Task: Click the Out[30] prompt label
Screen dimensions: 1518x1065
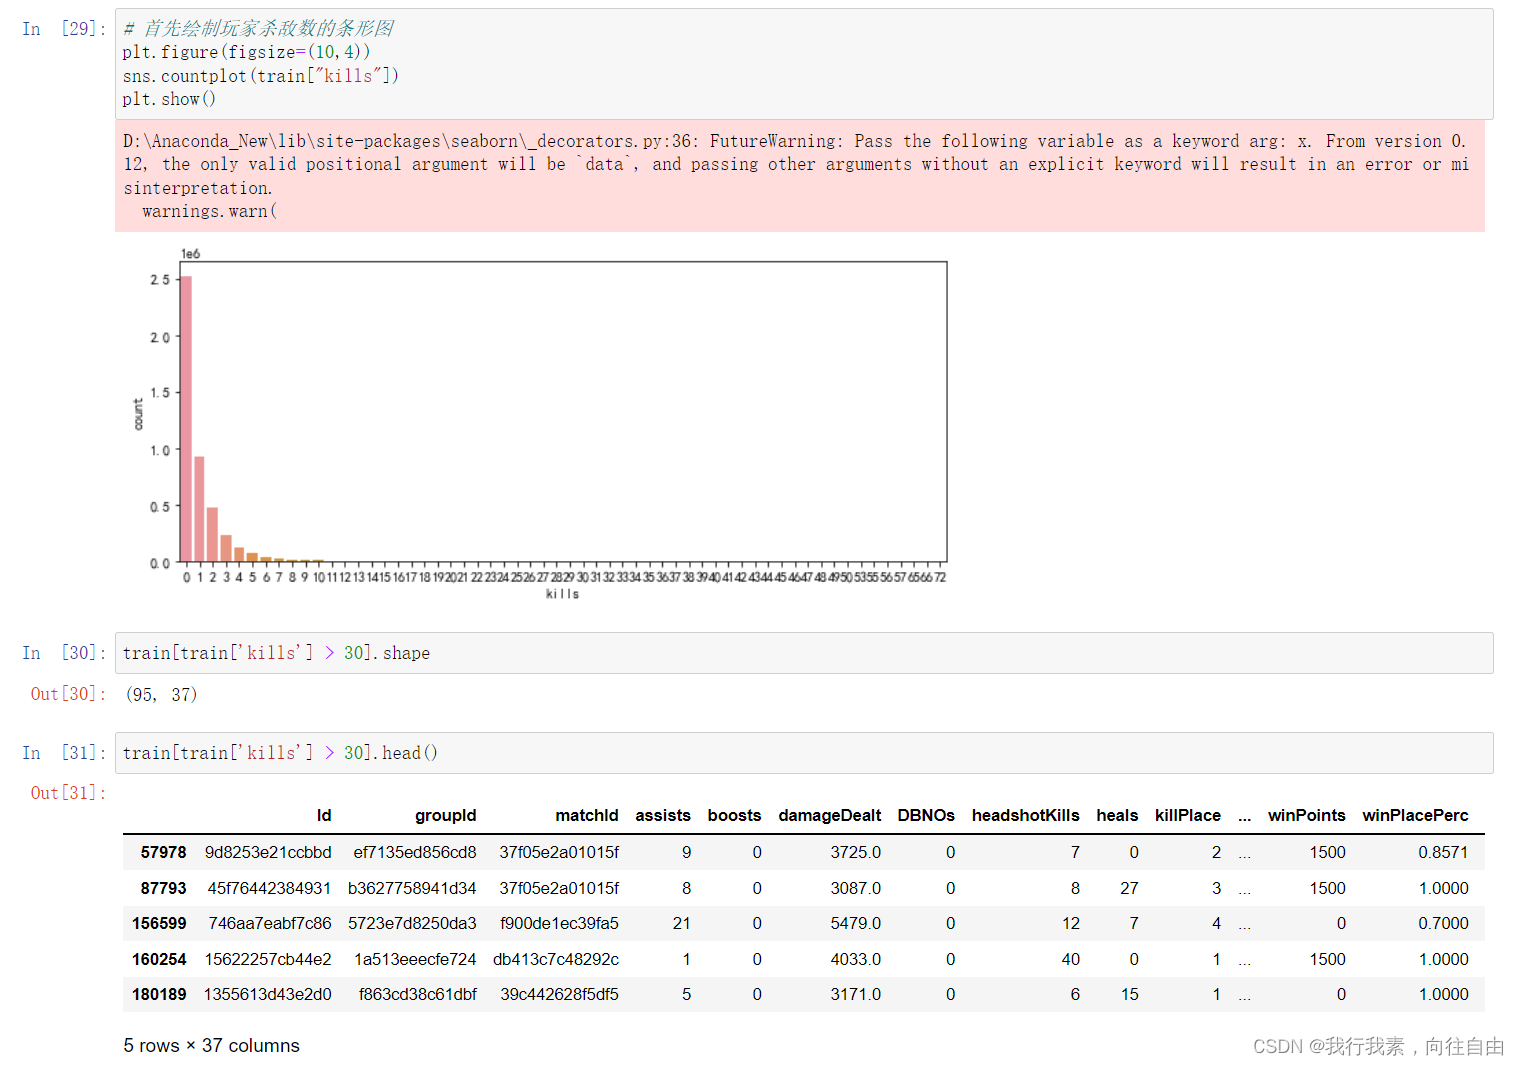Action: 68,694
